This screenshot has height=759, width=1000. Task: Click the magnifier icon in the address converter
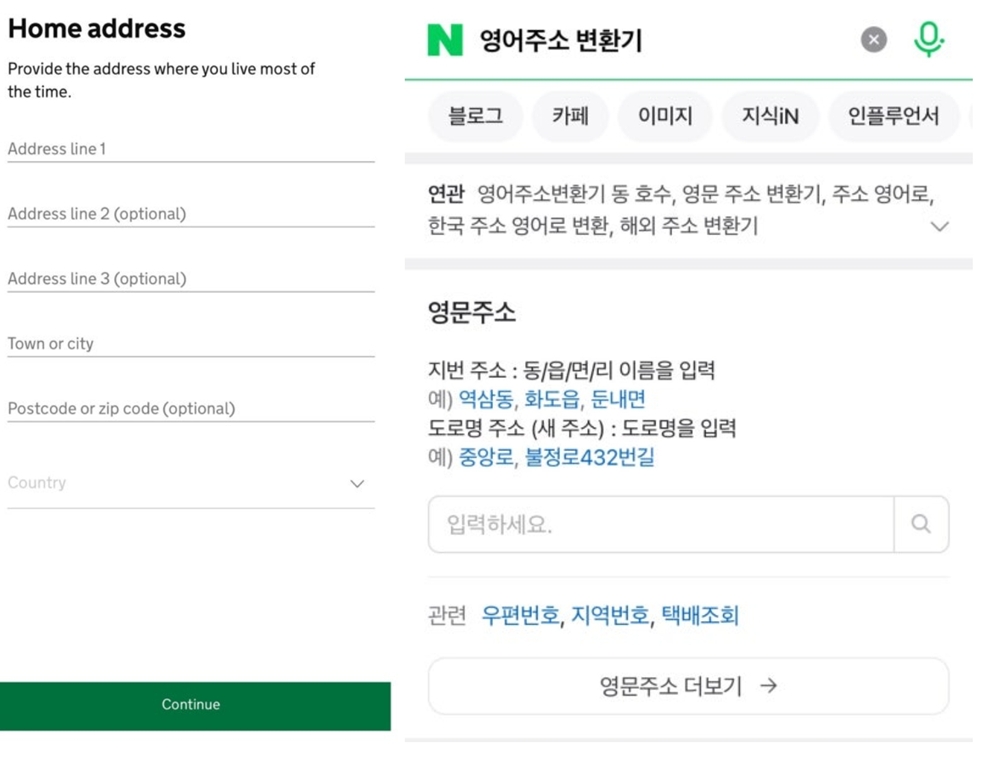coord(921,524)
